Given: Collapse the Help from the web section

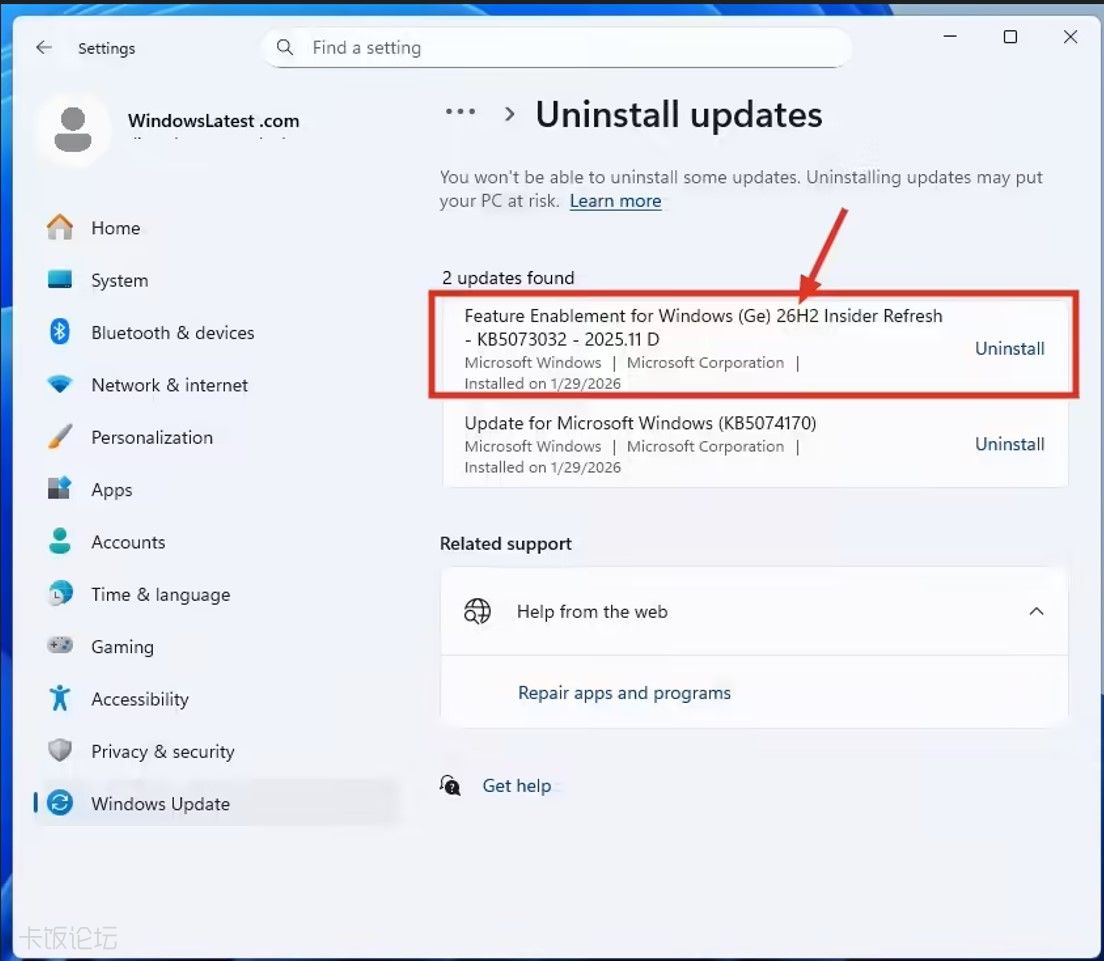Looking at the screenshot, I should pyautogui.click(x=1036, y=611).
